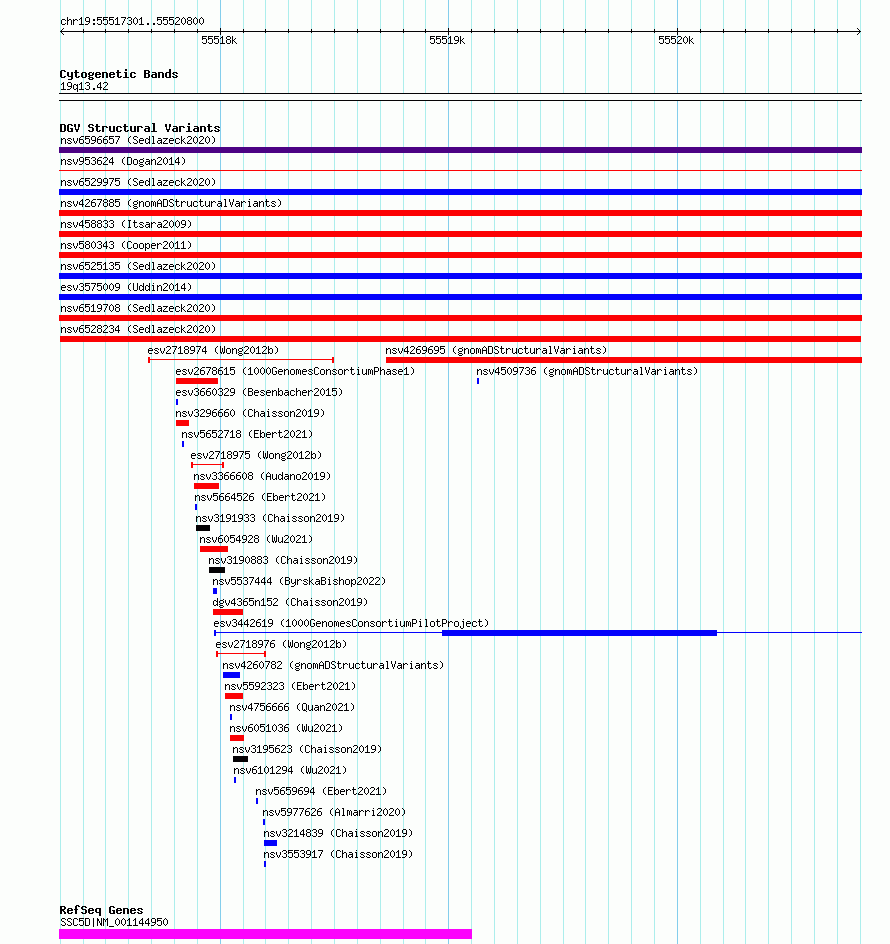The width and height of the screenshot is (890, 944).
Task: Open nsv6525135 (Sedlazeck2020) variant
Action: coord(138,266)
